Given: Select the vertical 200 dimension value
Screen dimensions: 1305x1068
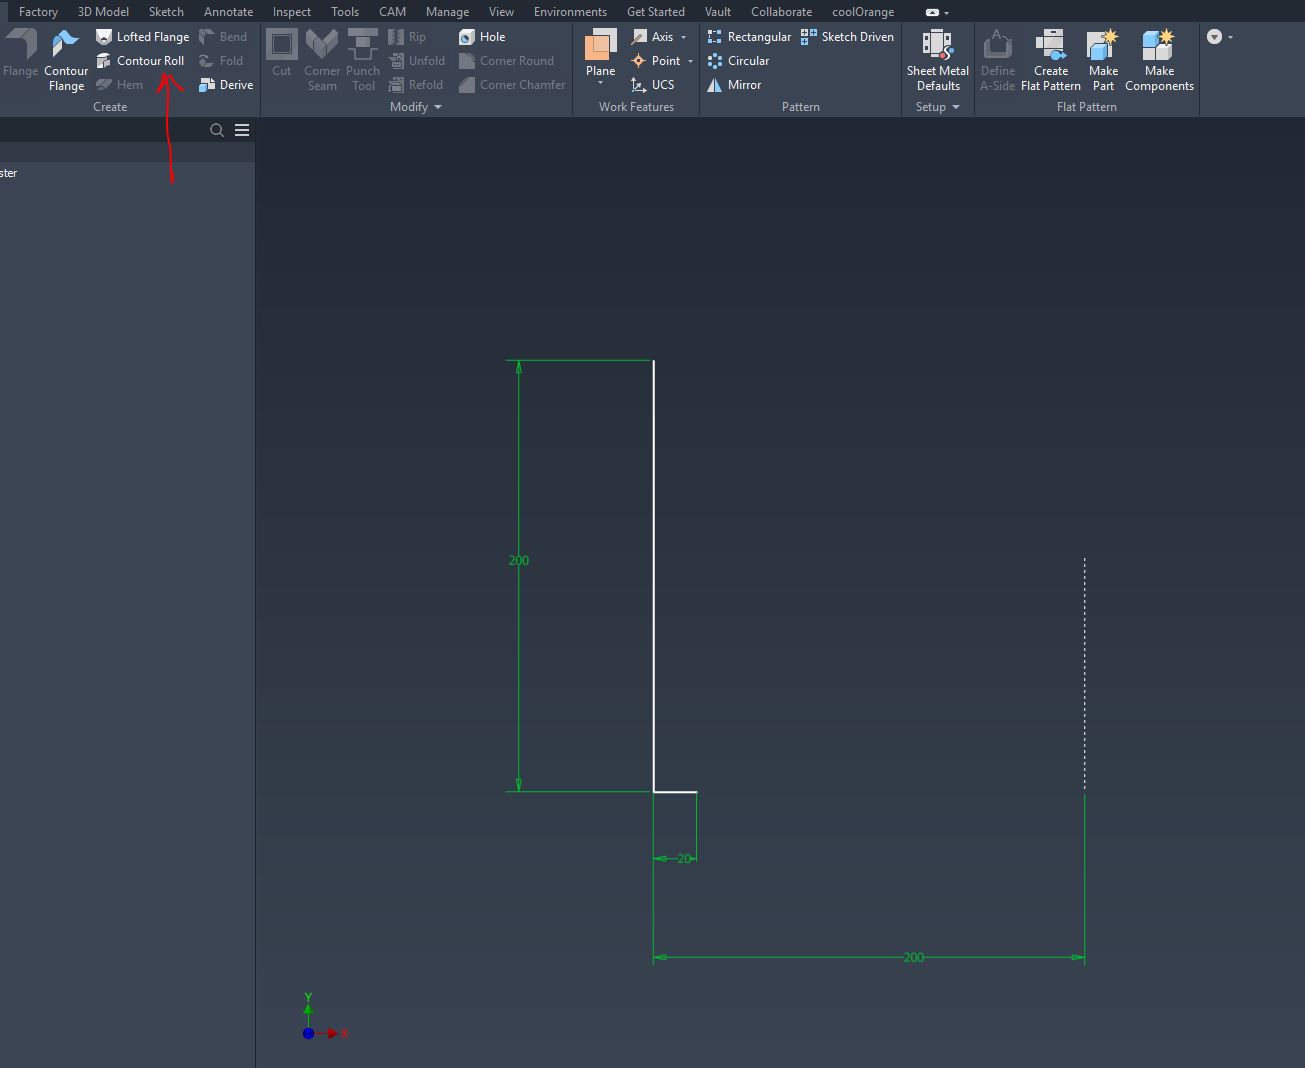Looking at the screenshot, I should [x=519, y=561].
